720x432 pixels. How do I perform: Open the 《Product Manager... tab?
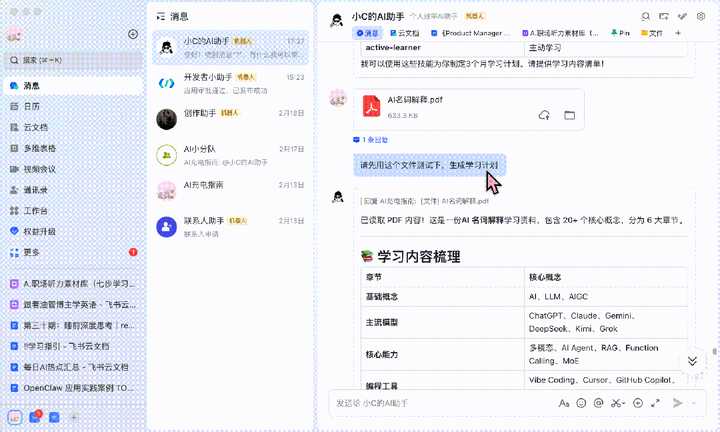(x=471, y=33)
